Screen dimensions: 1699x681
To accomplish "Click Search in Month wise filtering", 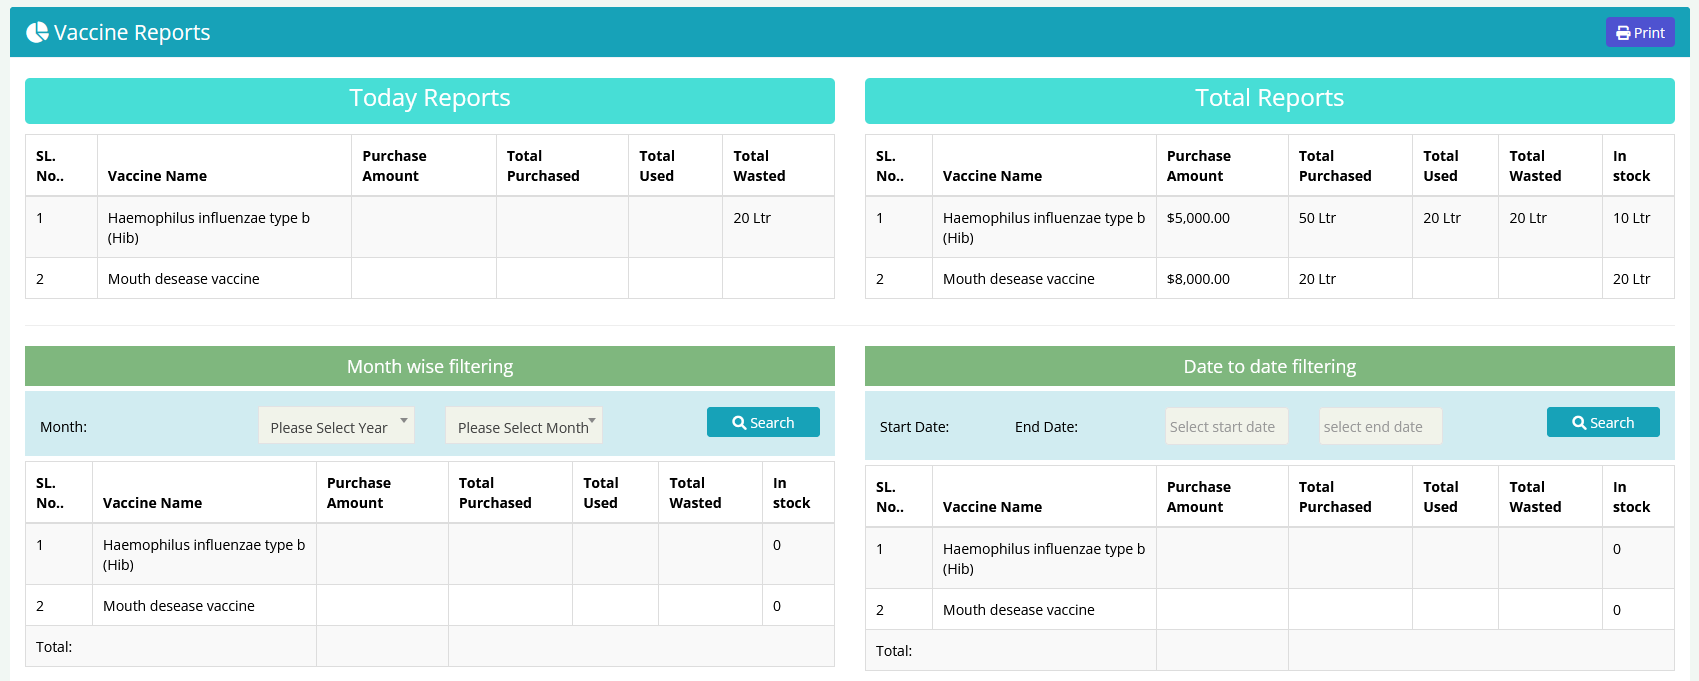I will pos(762,423).
